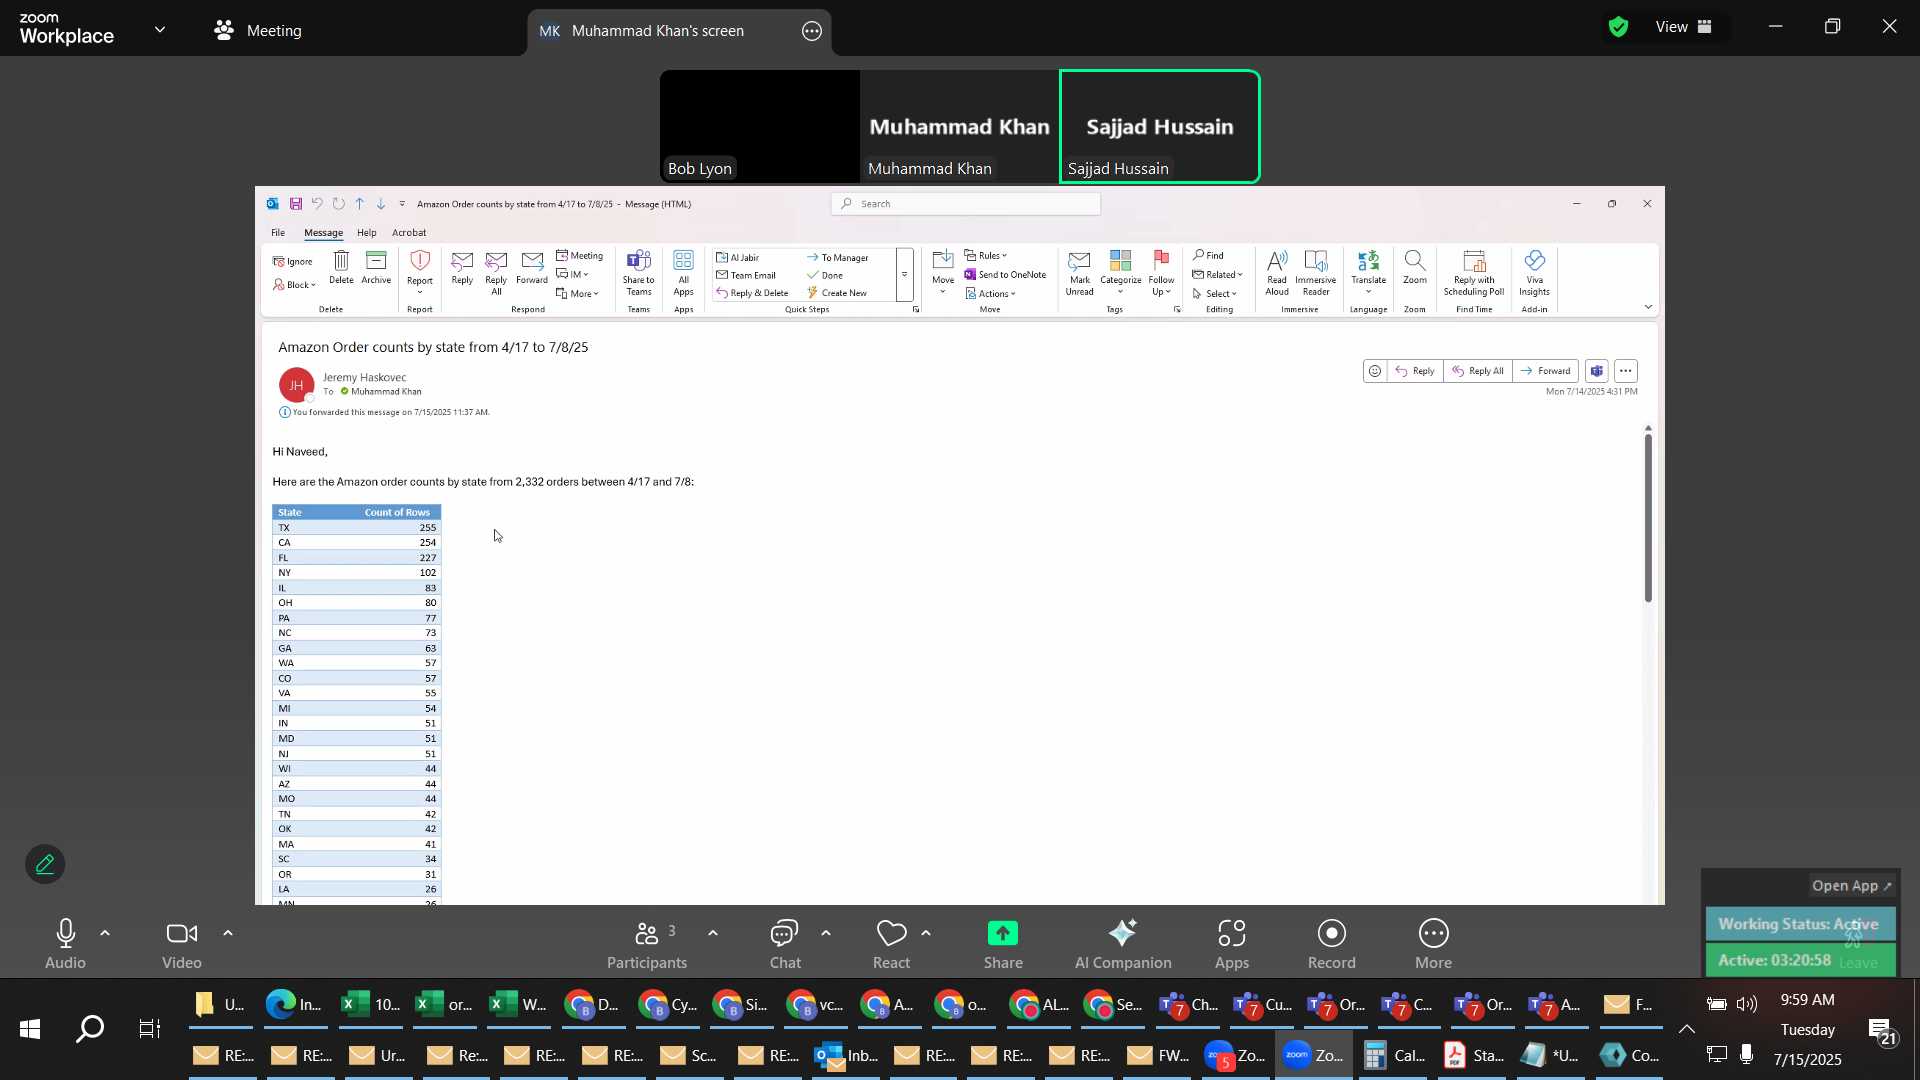Viewport: 1920px width, 1080px height.
Task: Archive this email message
Action: point(376,269)
